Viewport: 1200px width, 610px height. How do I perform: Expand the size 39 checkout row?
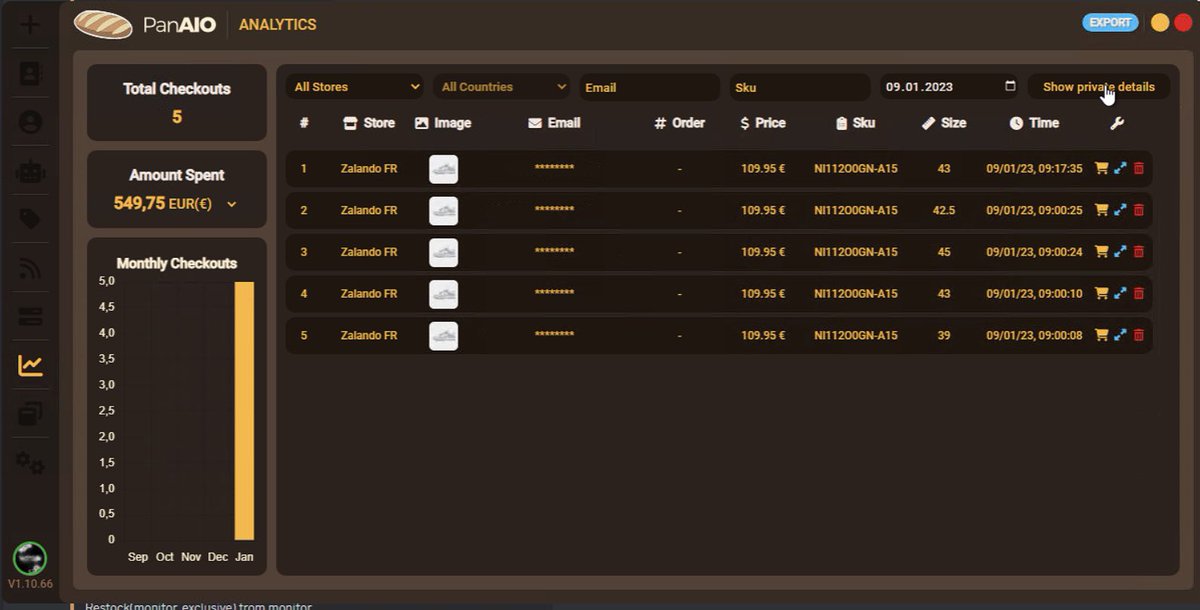[x=1120, y=335]
